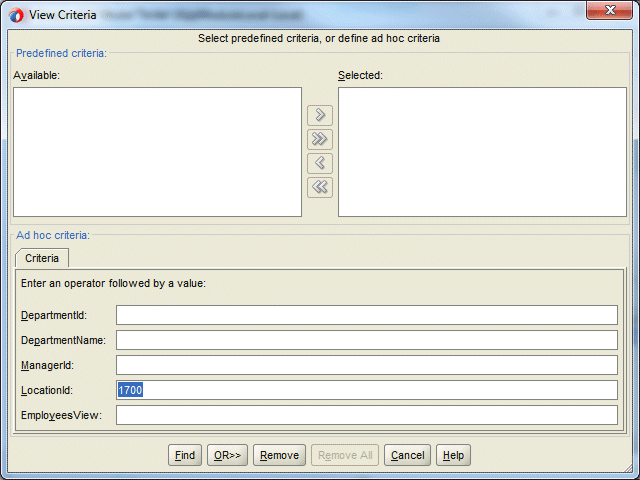Image resolution: width=640 pixels, height=480 pixels.
Task: Click the Remove button
Action: coord(279,455)
